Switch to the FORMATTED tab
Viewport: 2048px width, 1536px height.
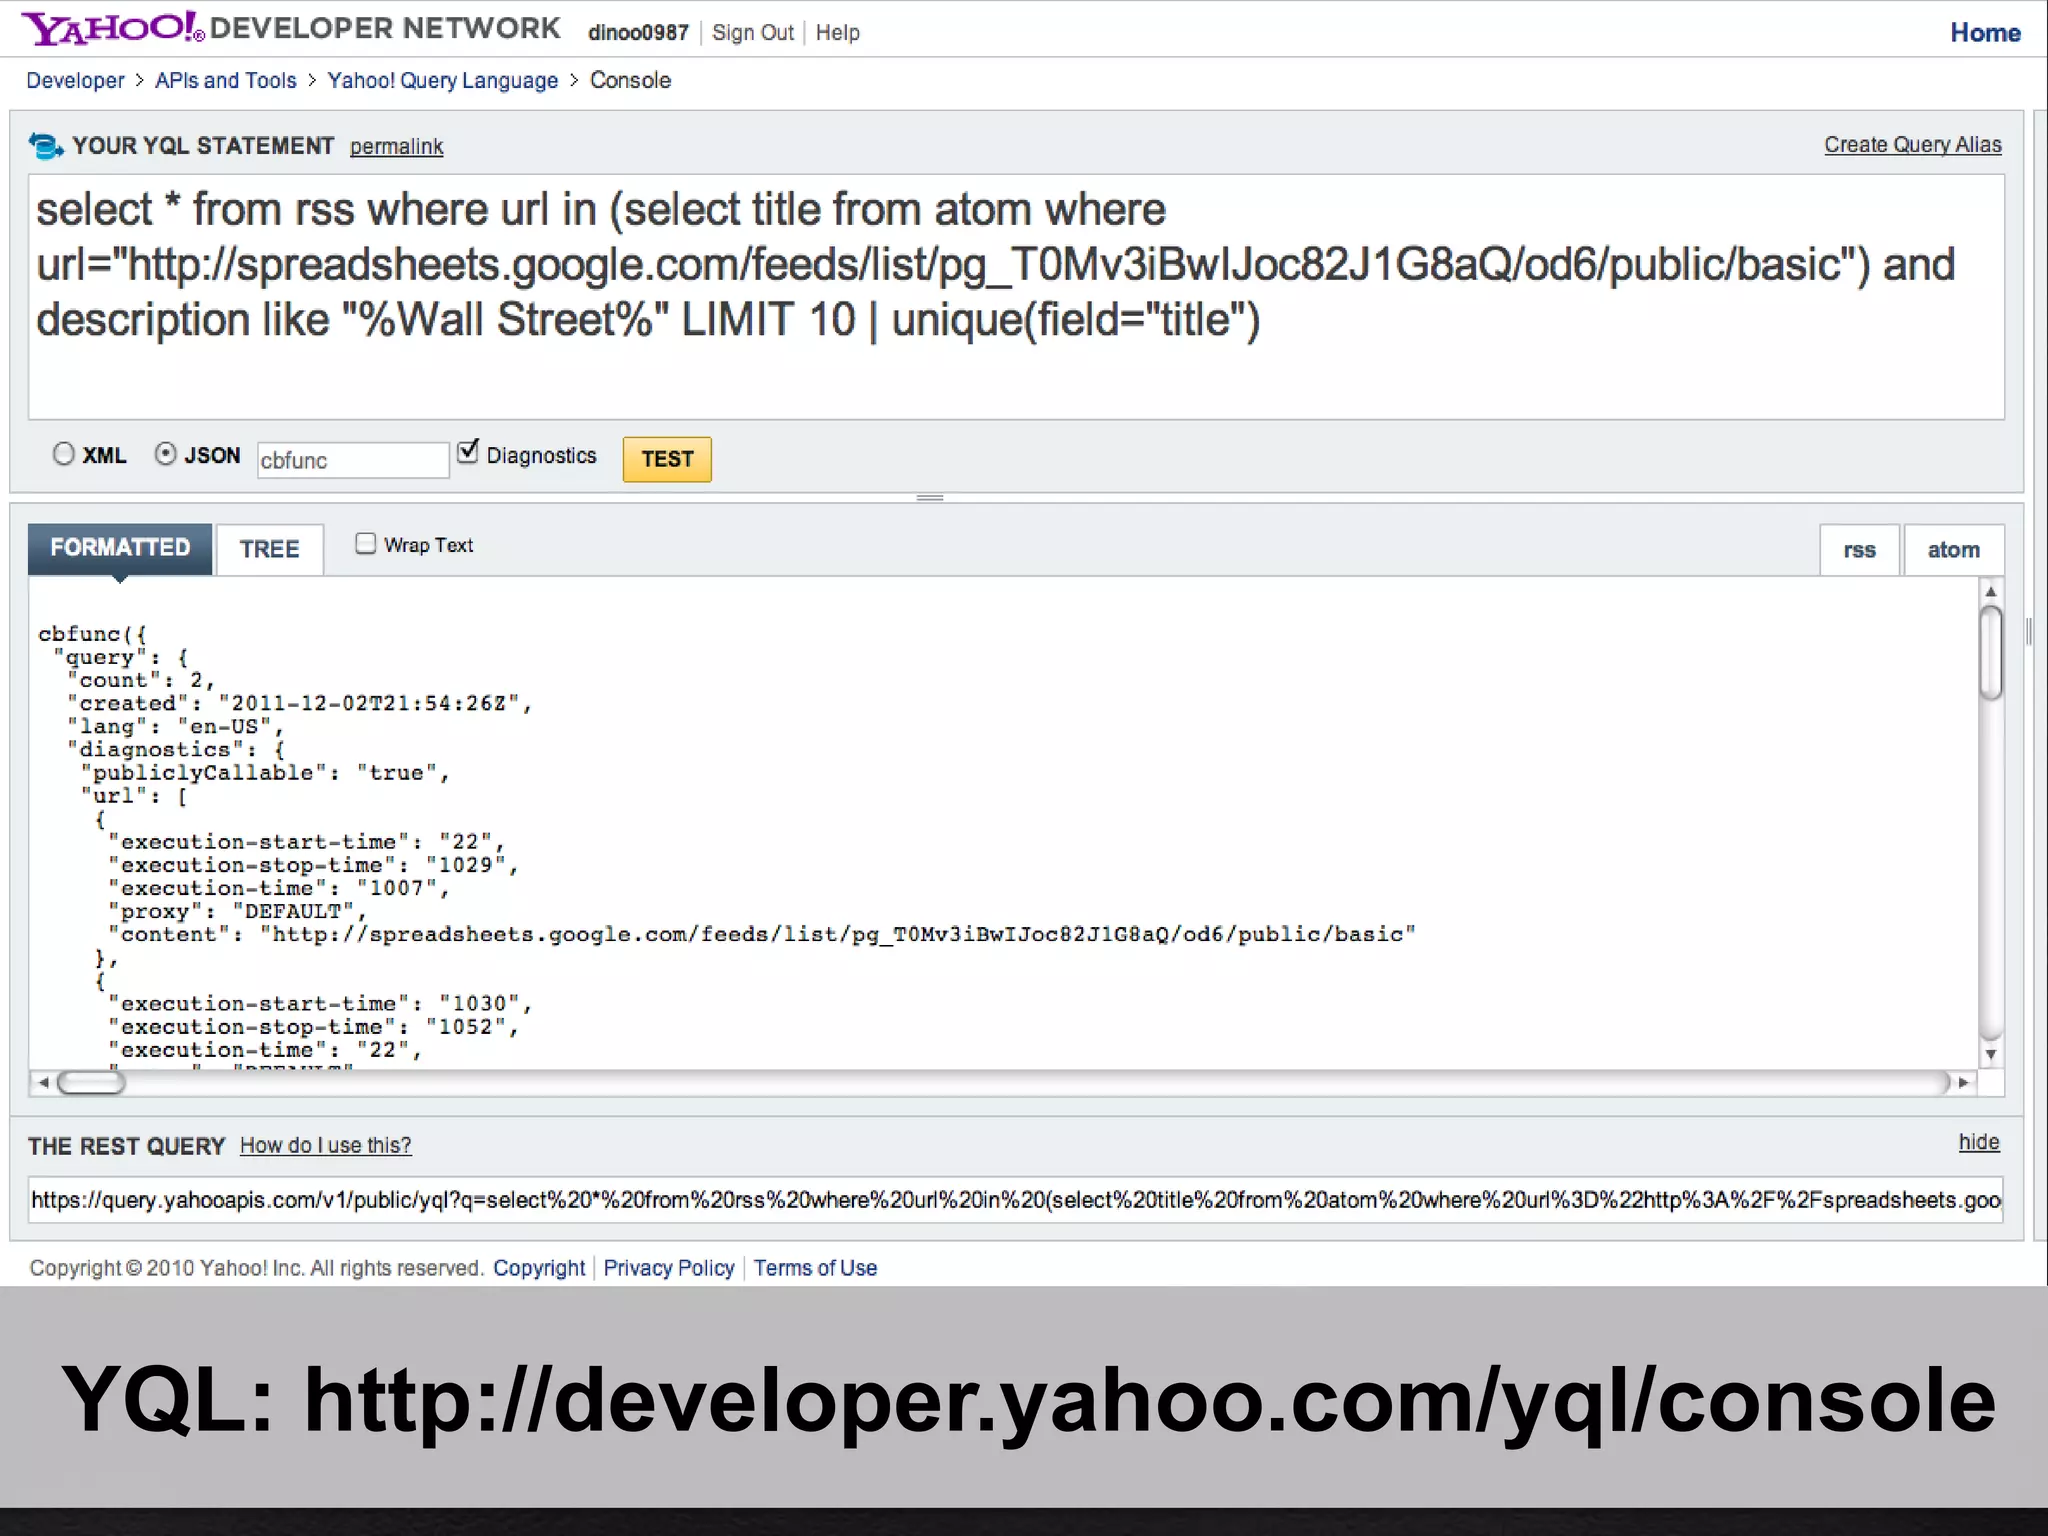120,548
